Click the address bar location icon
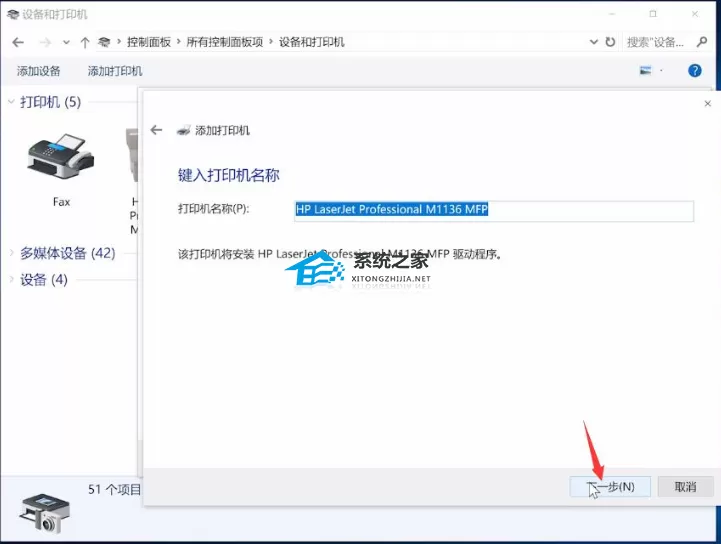This screenshot has width=721, height=544. pos(104,42)
